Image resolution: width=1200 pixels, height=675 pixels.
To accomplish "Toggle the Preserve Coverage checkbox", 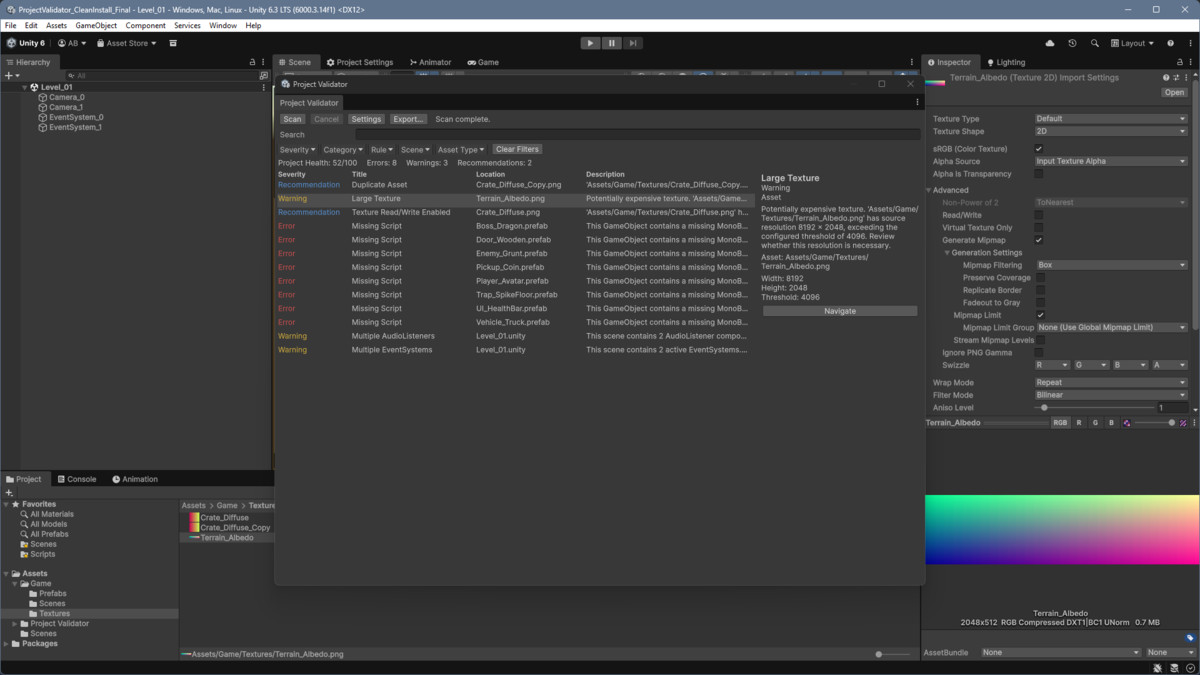I will [x=1040, y=278].
